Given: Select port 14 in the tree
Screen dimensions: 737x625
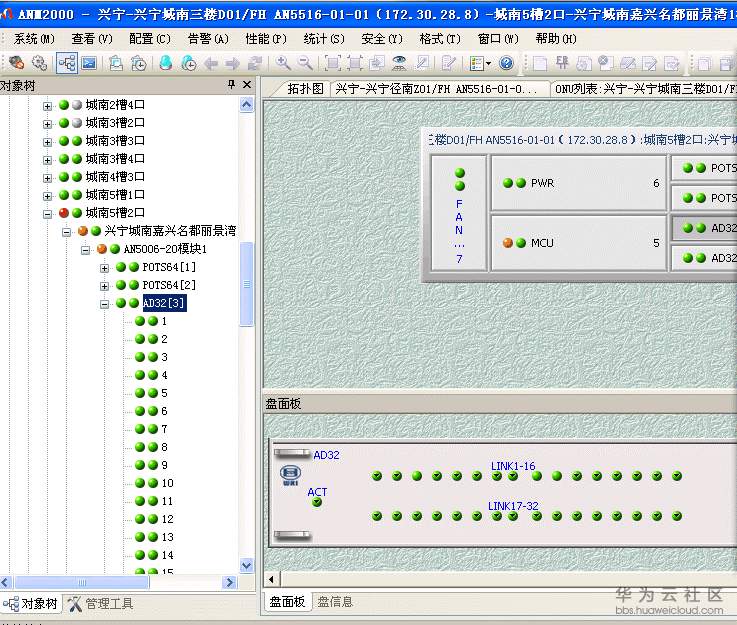Looking at the screenshot, I should click(x=167, y=555).
